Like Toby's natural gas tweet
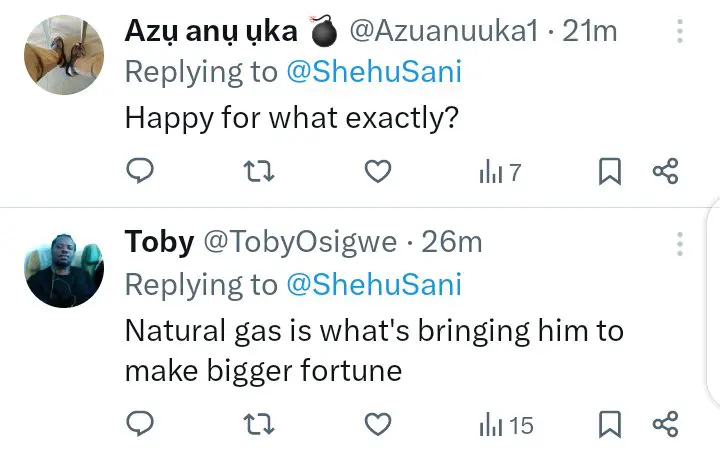The image size is (720, 452). [x=377, y=425]
